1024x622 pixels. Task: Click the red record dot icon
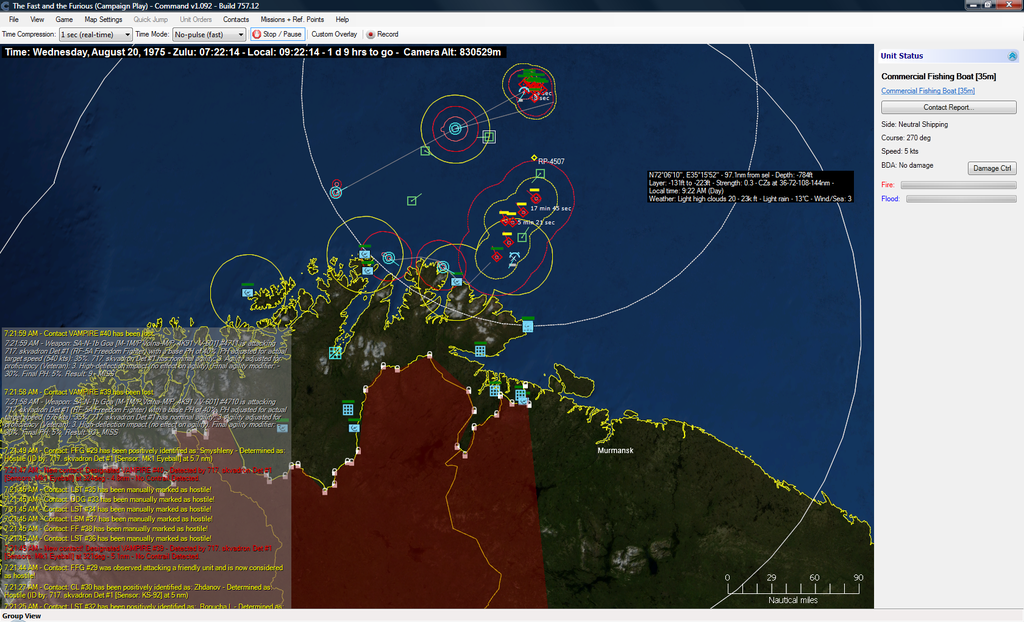(x=370, y=34)
